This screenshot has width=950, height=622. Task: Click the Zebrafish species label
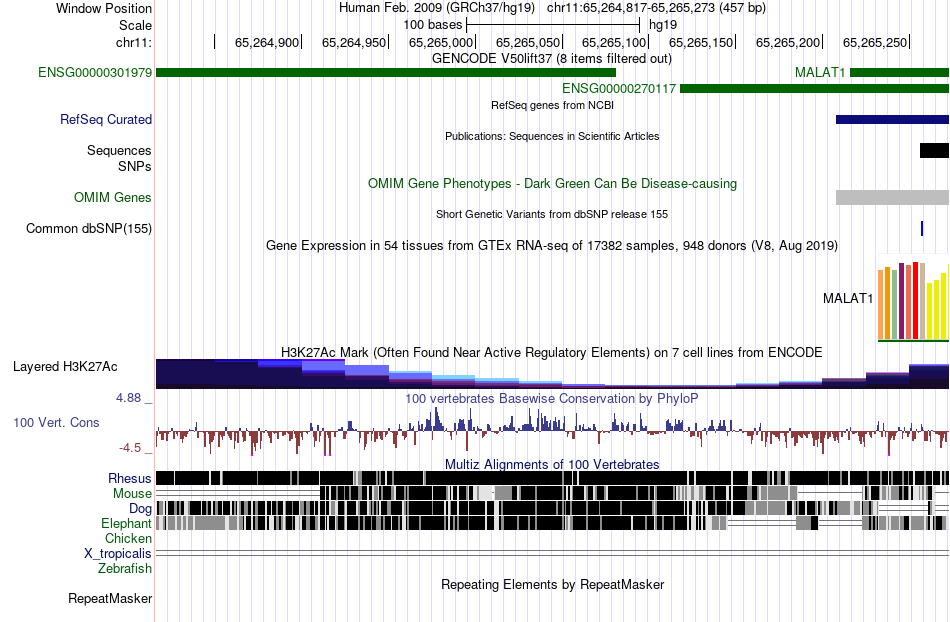click(125, 568)
